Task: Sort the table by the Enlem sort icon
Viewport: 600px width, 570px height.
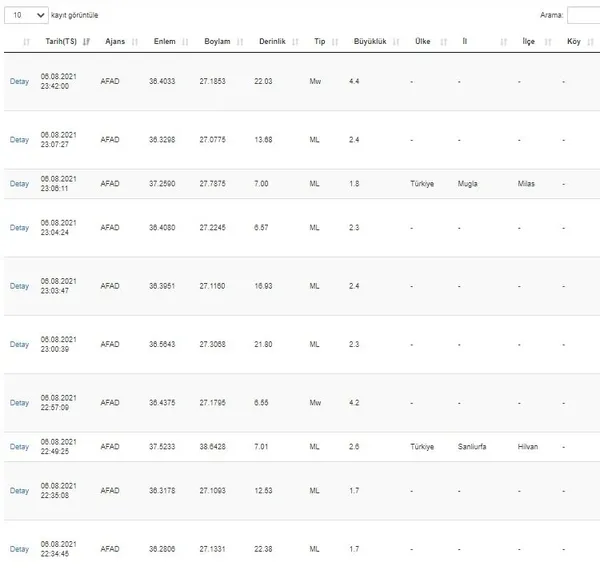Action: (x=185, y=42)
